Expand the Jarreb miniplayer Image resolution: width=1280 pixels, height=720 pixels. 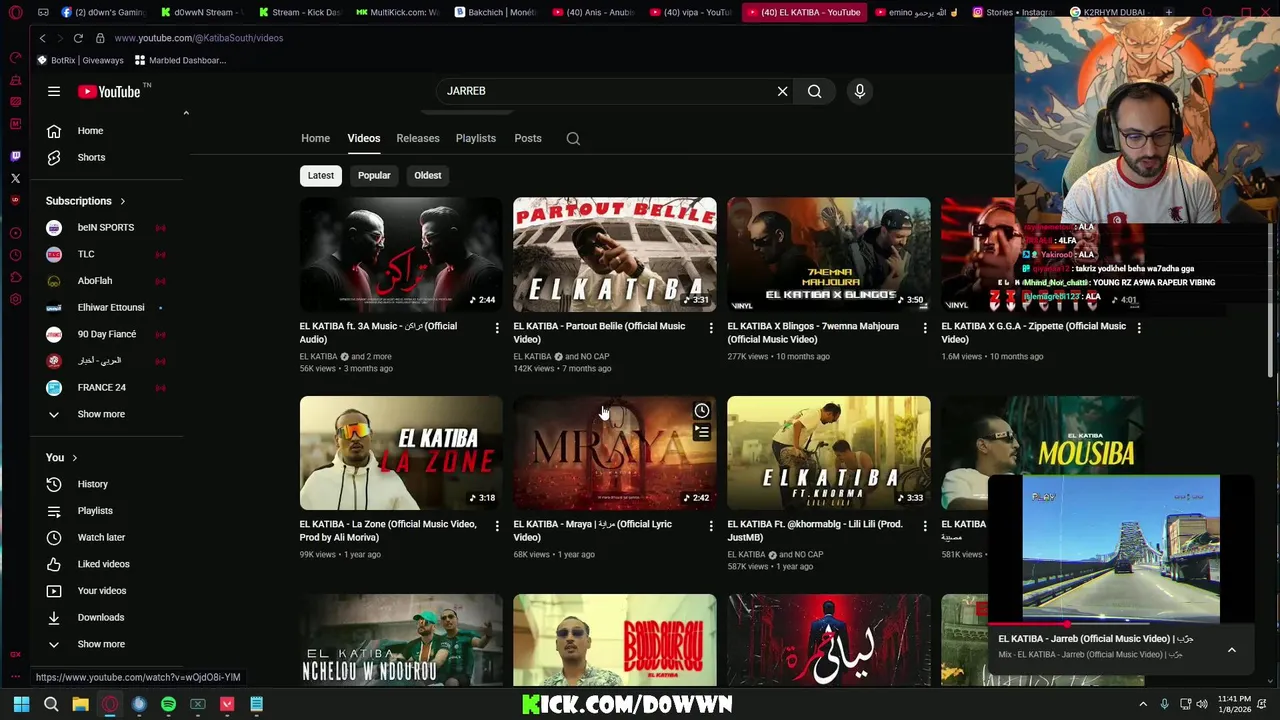pyautogui.click(x=1232, y=650)
